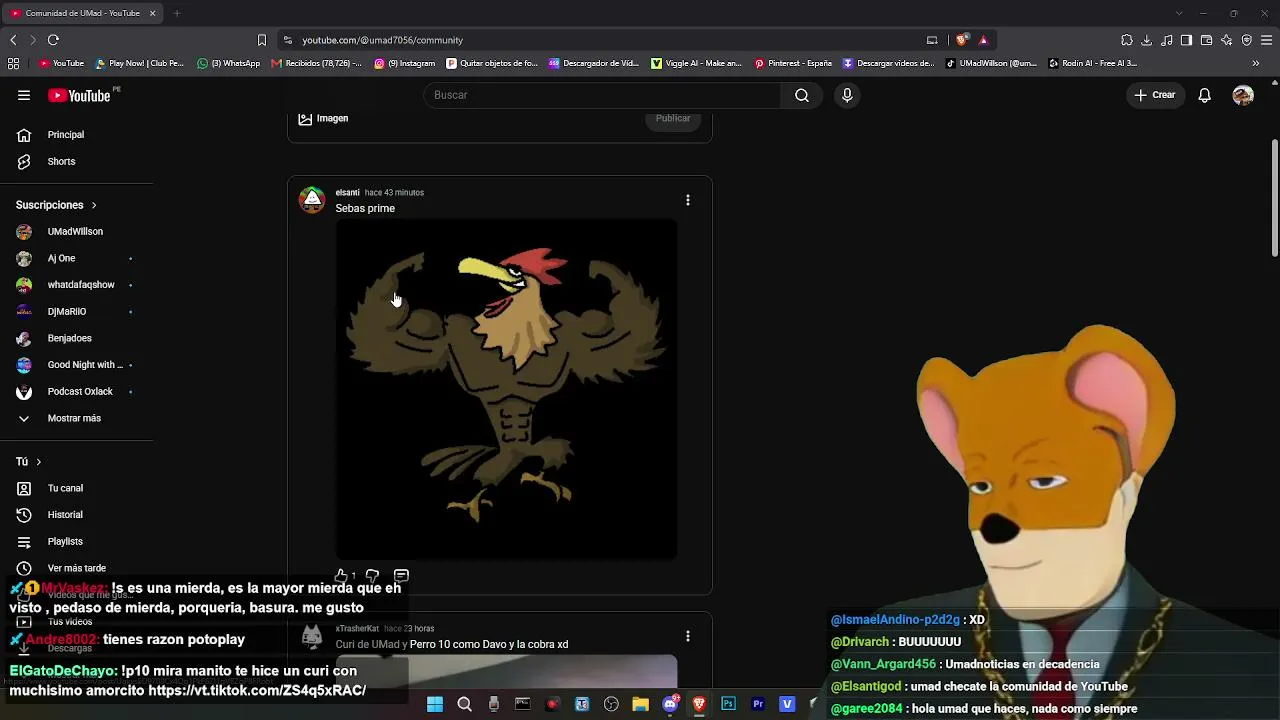Screen dimensions: 1280x720
Task: Click the Crear button
Action: [x=1155, y=95]
